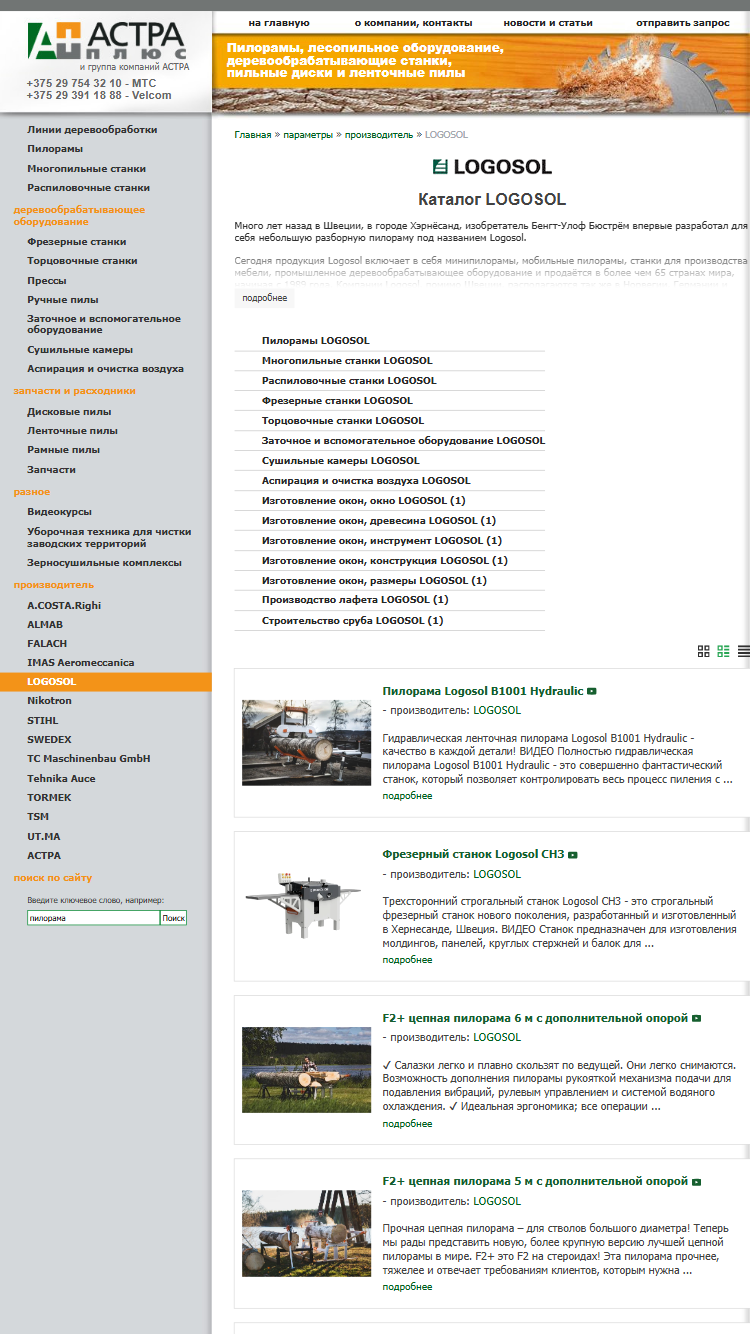750x1334 pixels.
Task: Select manufacturer 'A.COSTA.Righi'
Action: click(x=64, y=606)
